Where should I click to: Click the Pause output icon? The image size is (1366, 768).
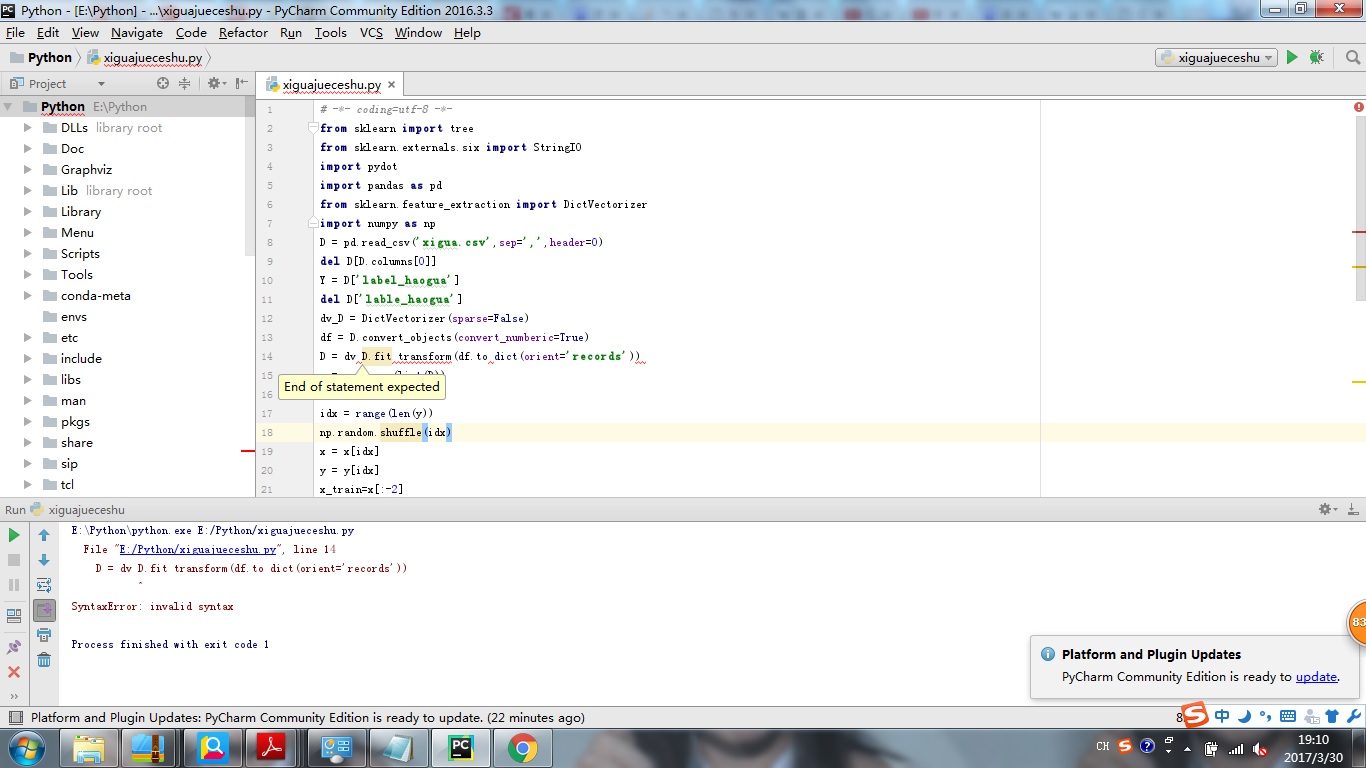[x=14, y=585]
